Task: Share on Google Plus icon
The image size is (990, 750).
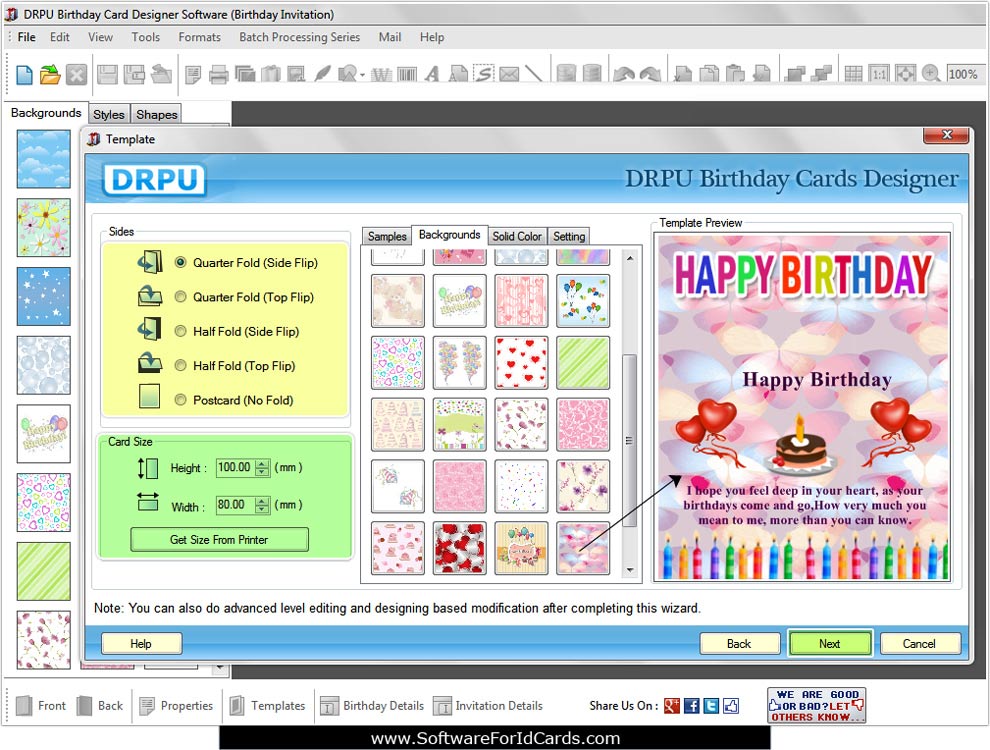Action: point(672,706)
